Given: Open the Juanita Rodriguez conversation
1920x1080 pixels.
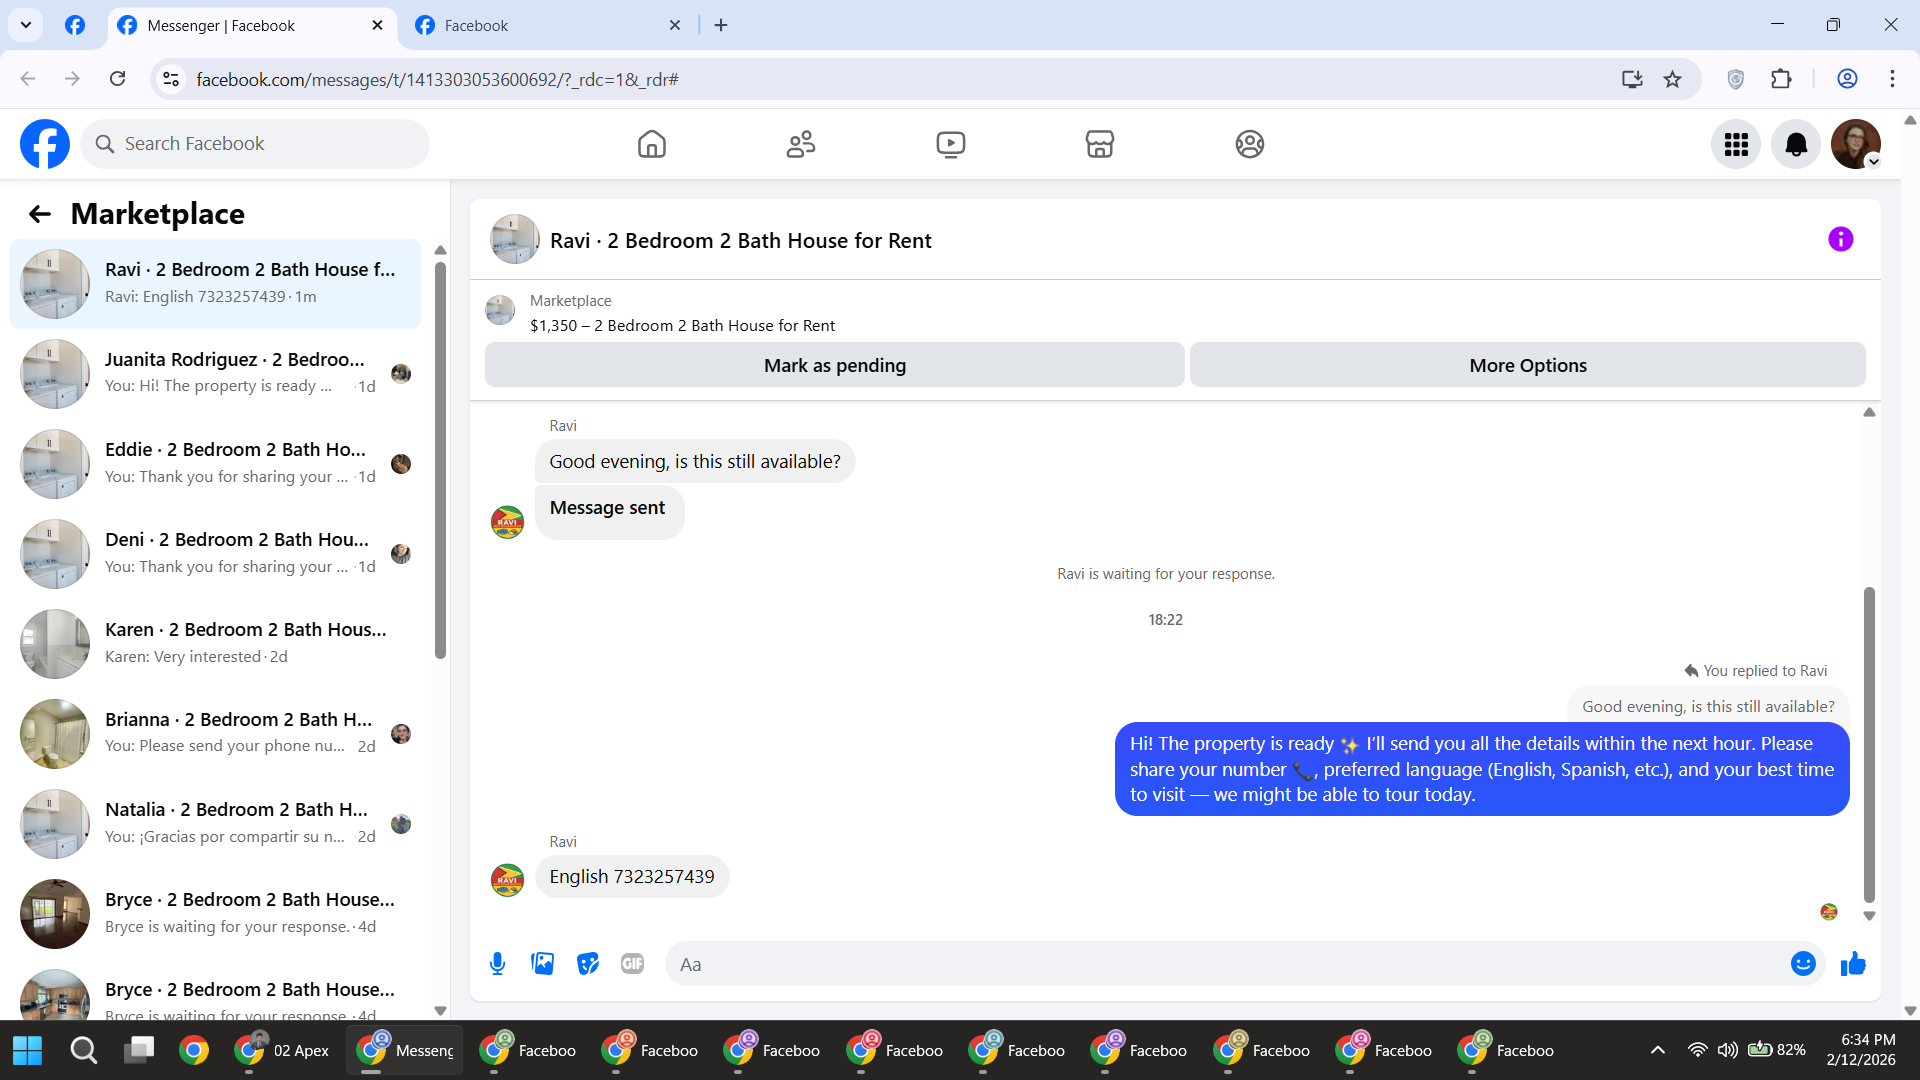Looking at the screenshot, I should pos(215,374).
